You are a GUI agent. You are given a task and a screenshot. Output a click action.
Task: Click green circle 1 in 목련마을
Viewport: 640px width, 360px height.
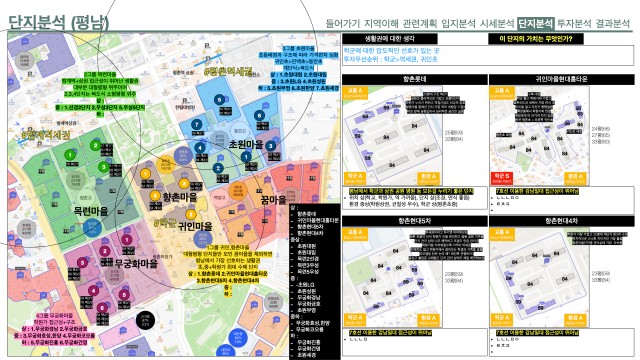pyautogui.click(x=70, y=155)
